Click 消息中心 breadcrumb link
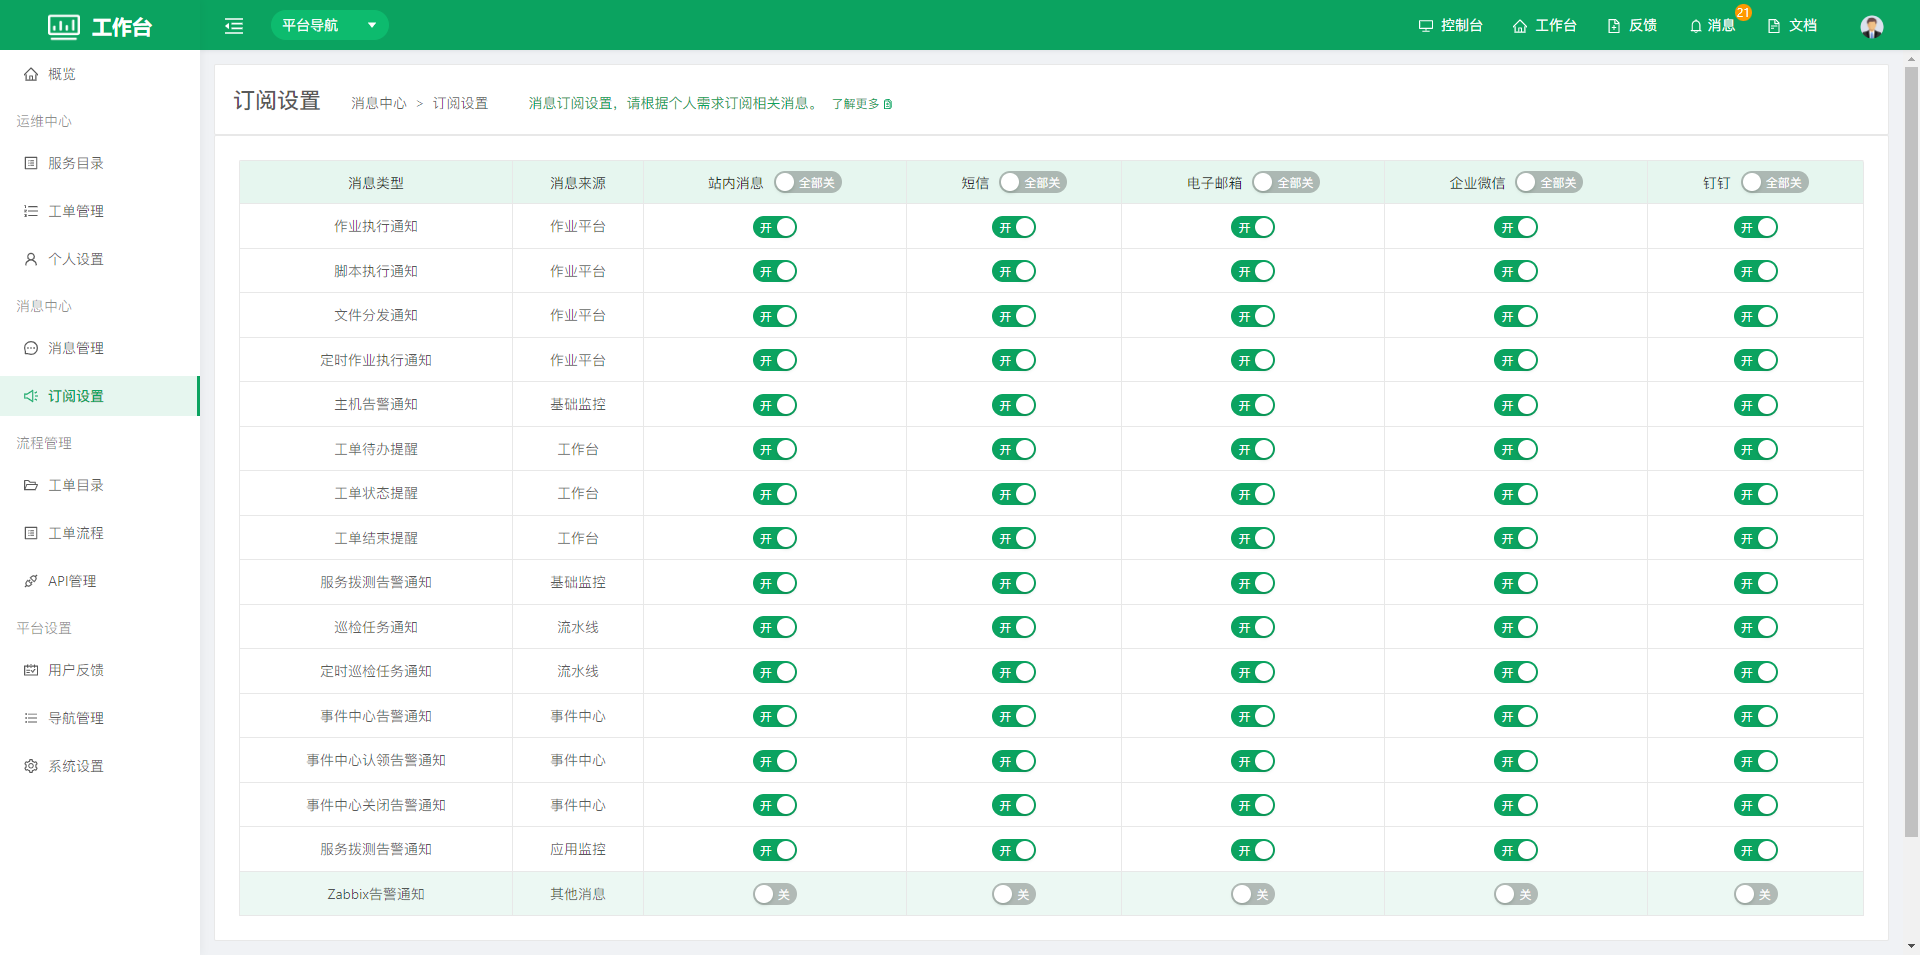Screen dimensions: 1920x955 tap(379, 104)
